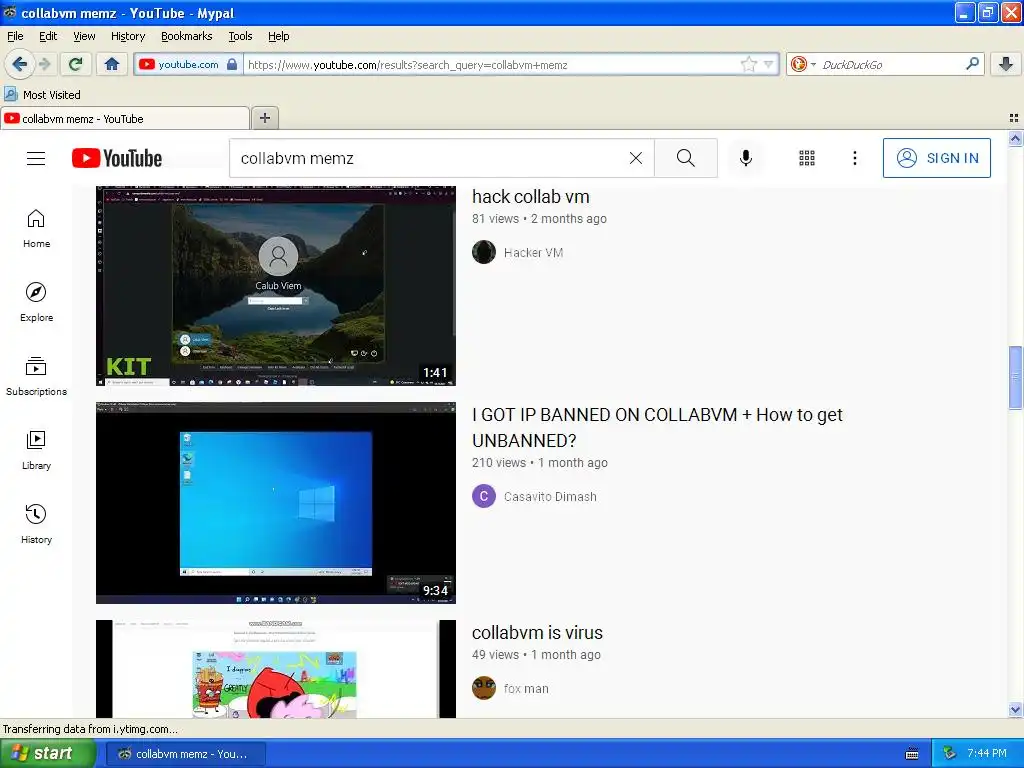Viewport: 1024px width, 768px height.
Task: Open Explore in YouTube sidebar
Action: tap(36, 302)
